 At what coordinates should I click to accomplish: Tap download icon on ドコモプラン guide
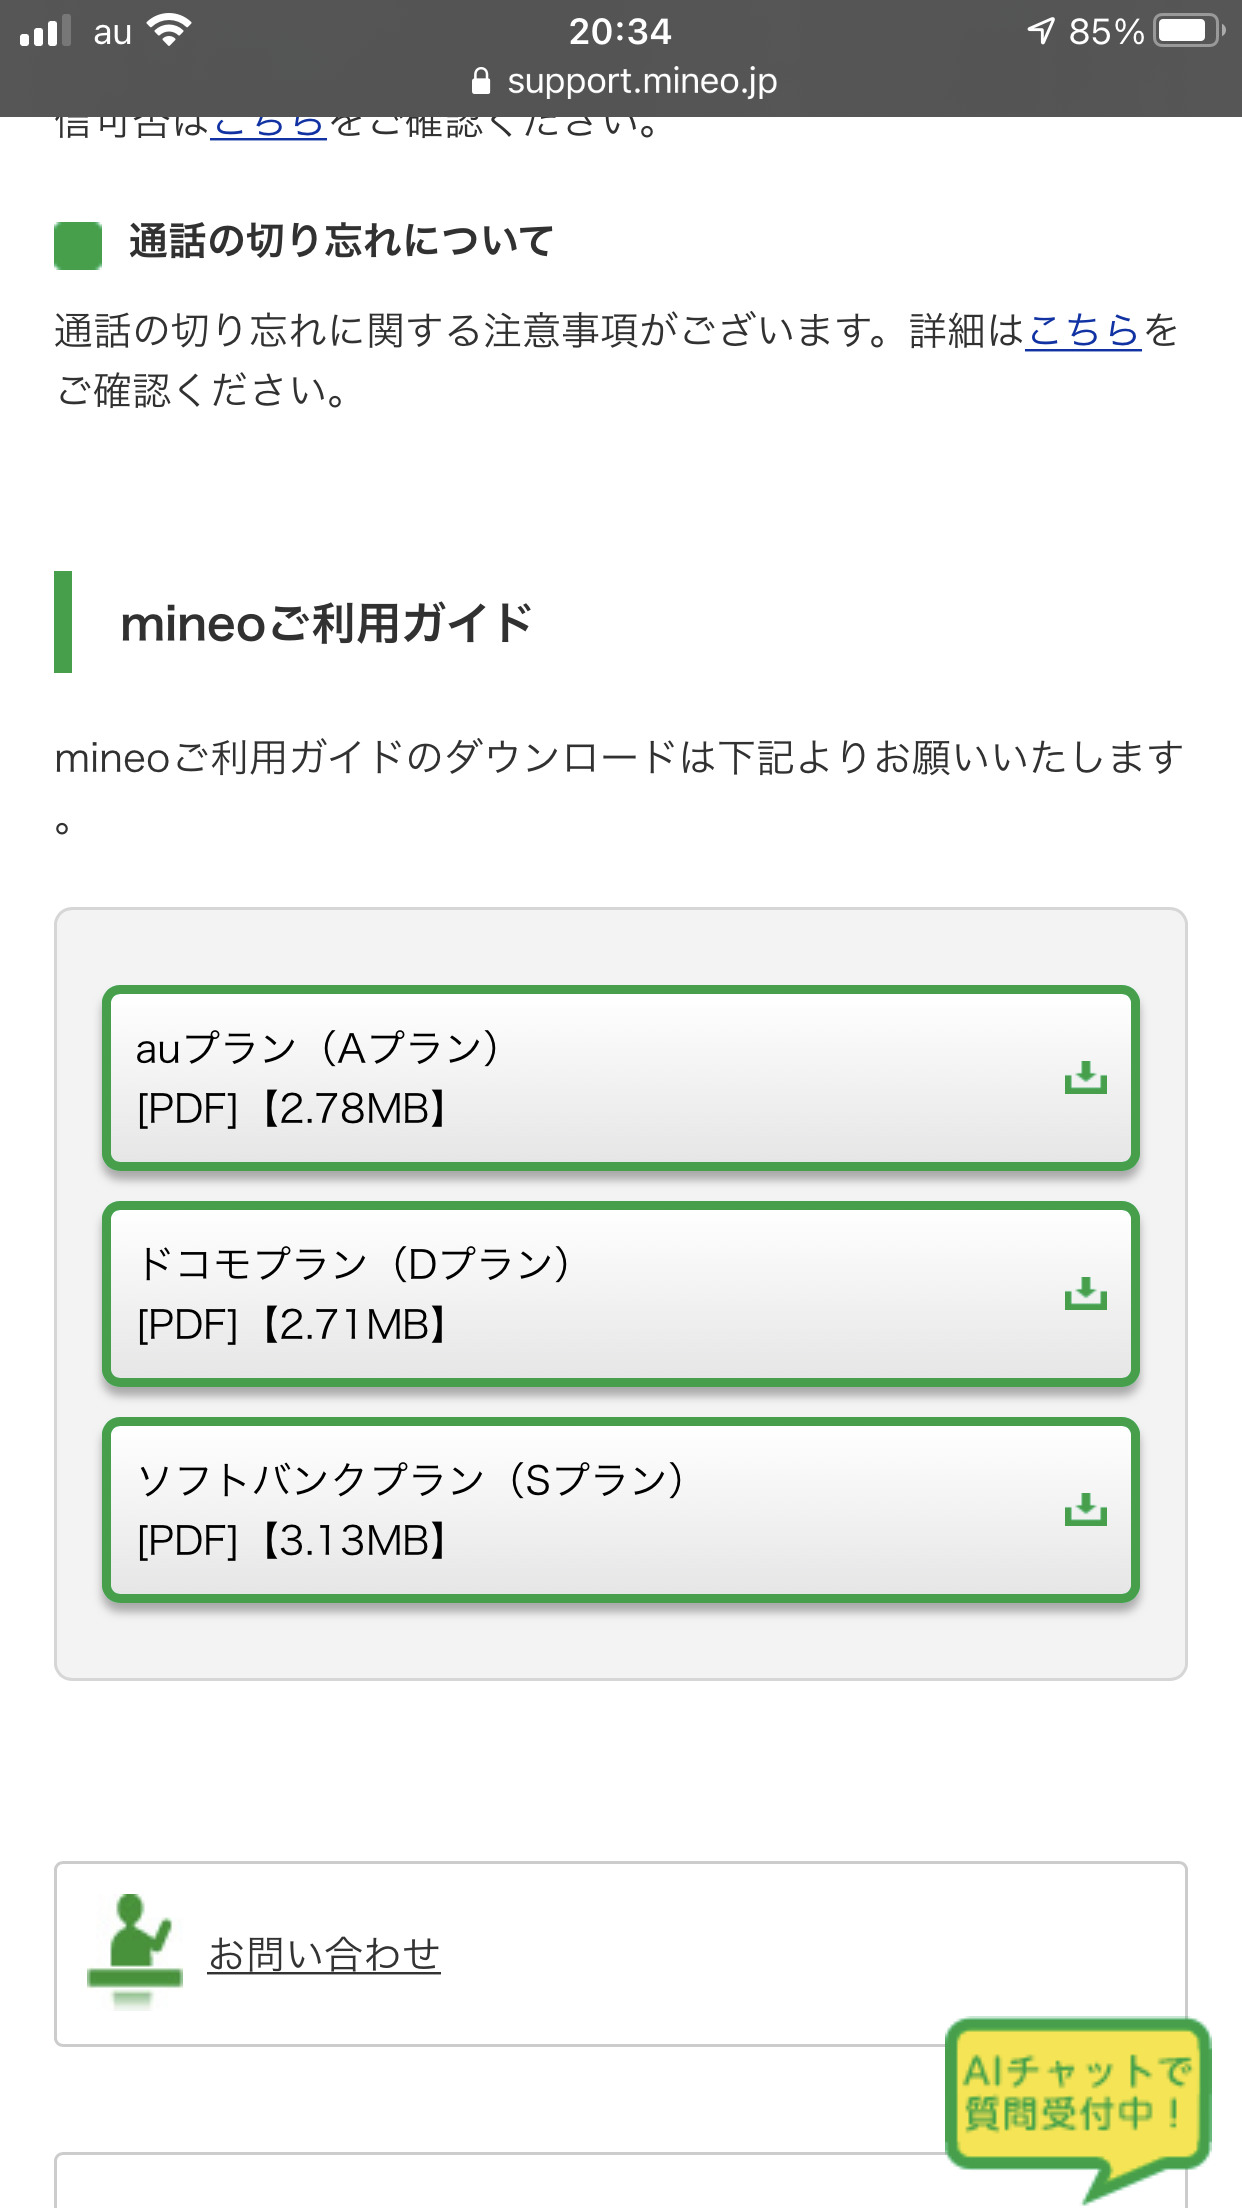[1085, 1294]
